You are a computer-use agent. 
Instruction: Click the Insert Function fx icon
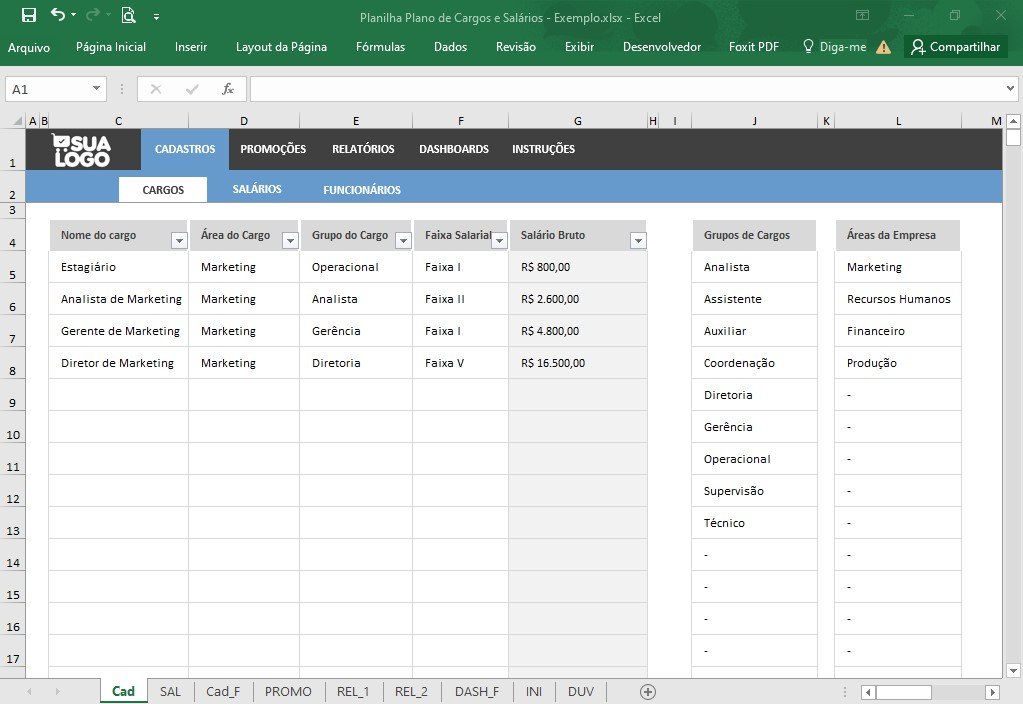[x=227, y=89]
